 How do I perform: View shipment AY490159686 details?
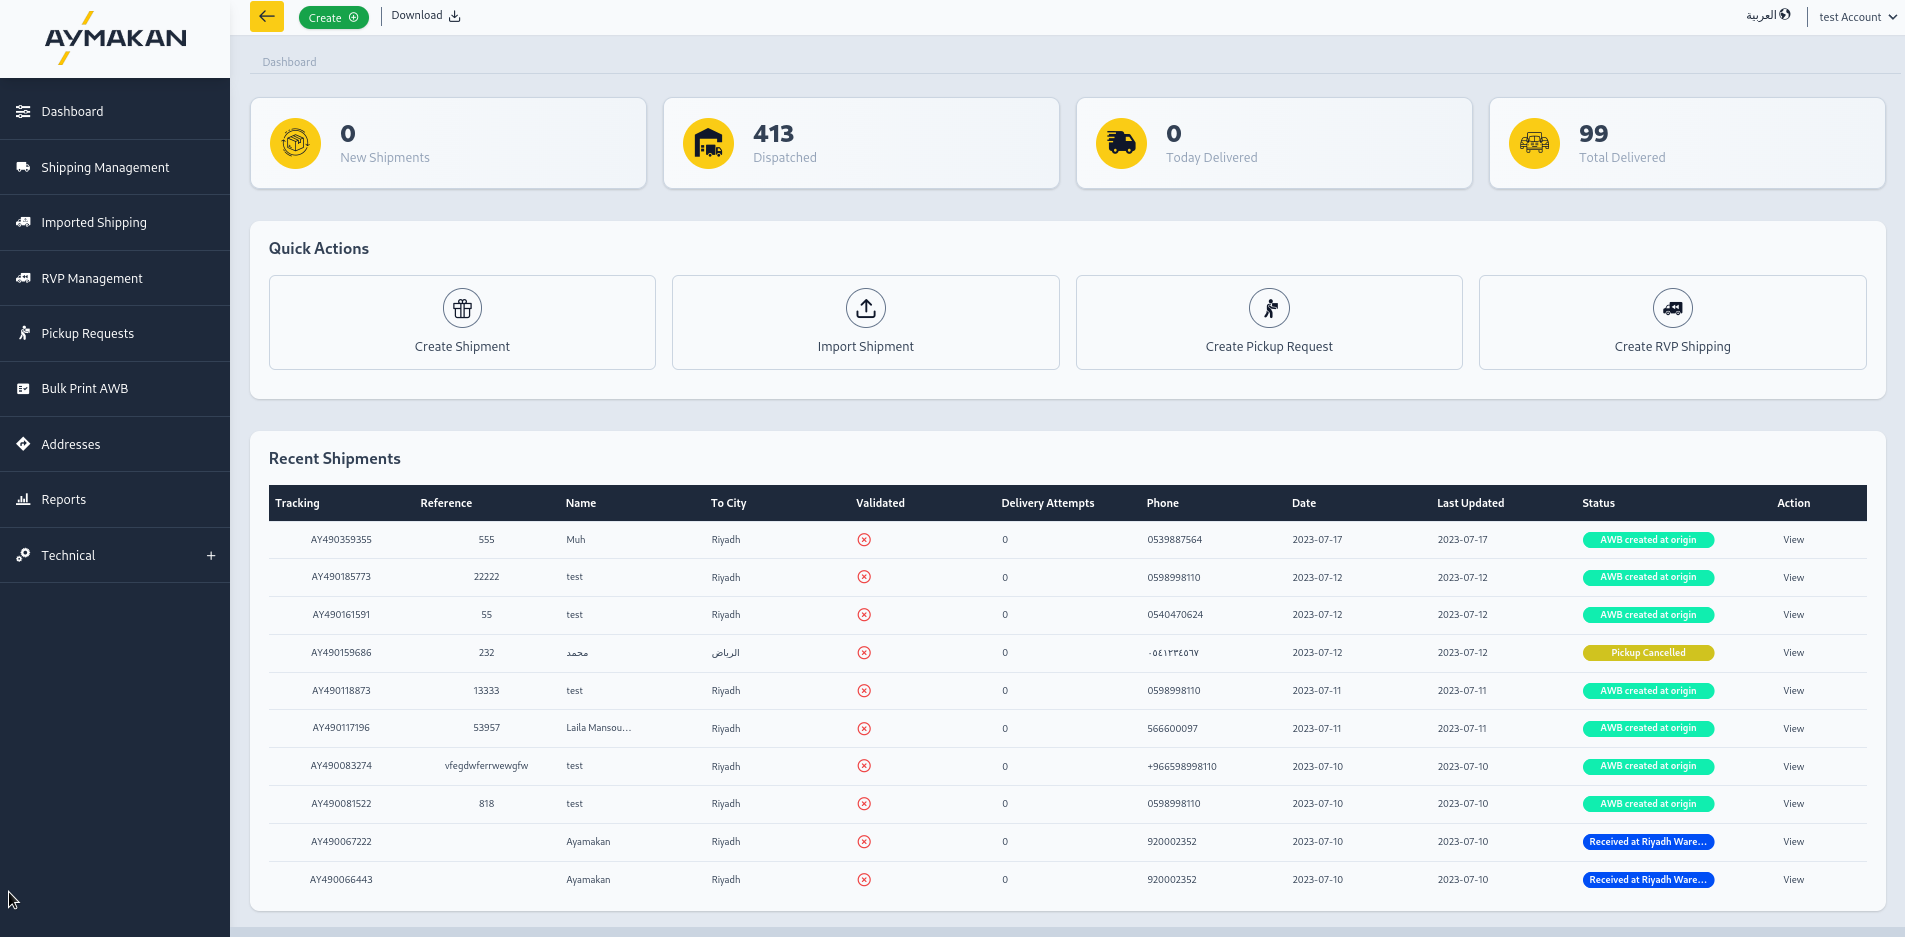(x=1793, y=653)
